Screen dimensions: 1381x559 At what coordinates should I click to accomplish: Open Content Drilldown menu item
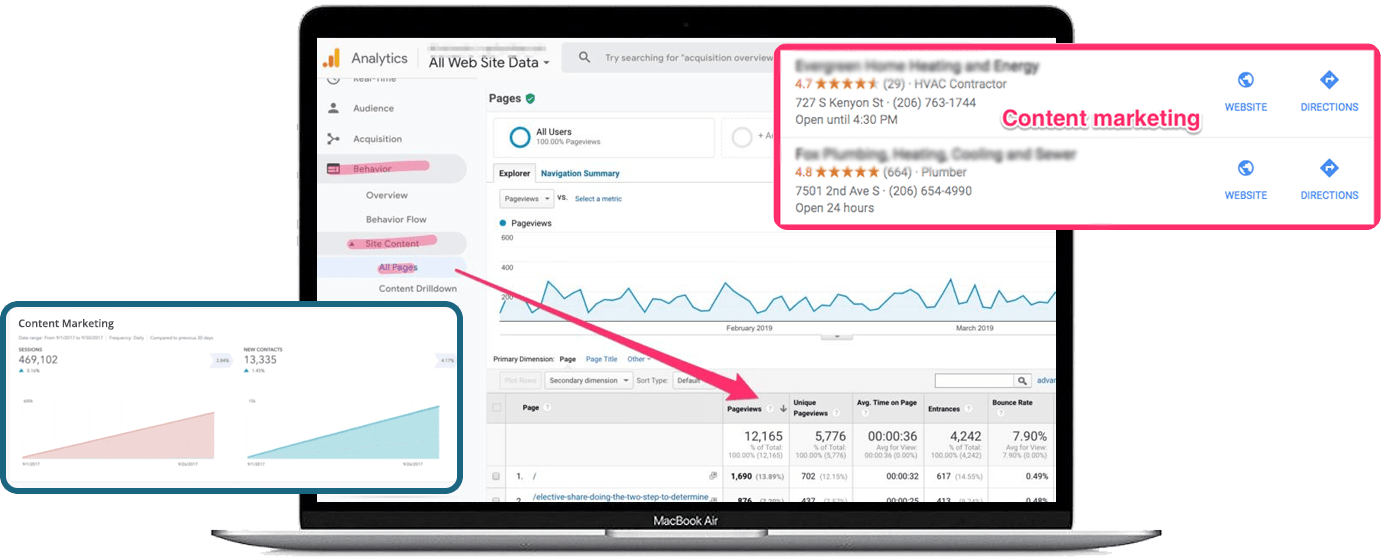tap(418, 289)
